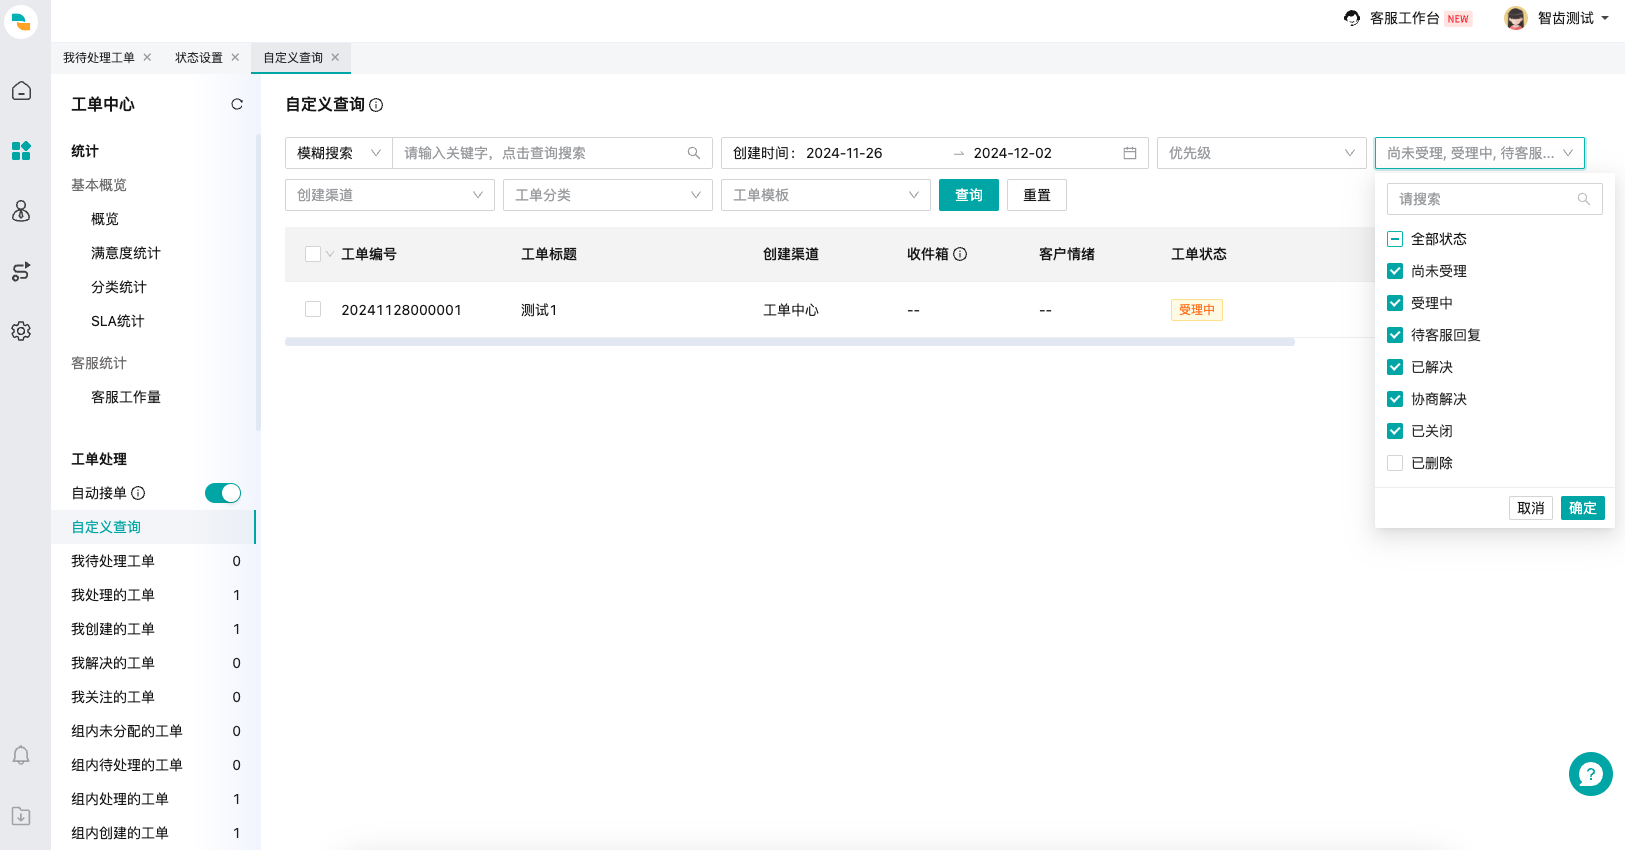1625x850 pixels.
Task: Open the routing flow icon in rail
Action: [x=21, y=271]
